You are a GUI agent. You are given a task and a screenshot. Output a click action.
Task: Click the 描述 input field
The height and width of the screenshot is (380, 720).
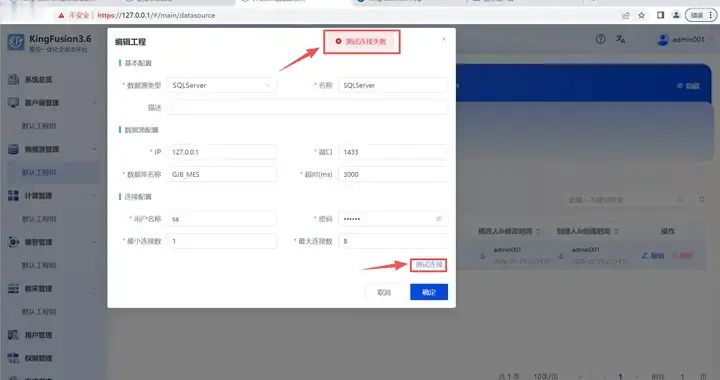click(307, 107)
